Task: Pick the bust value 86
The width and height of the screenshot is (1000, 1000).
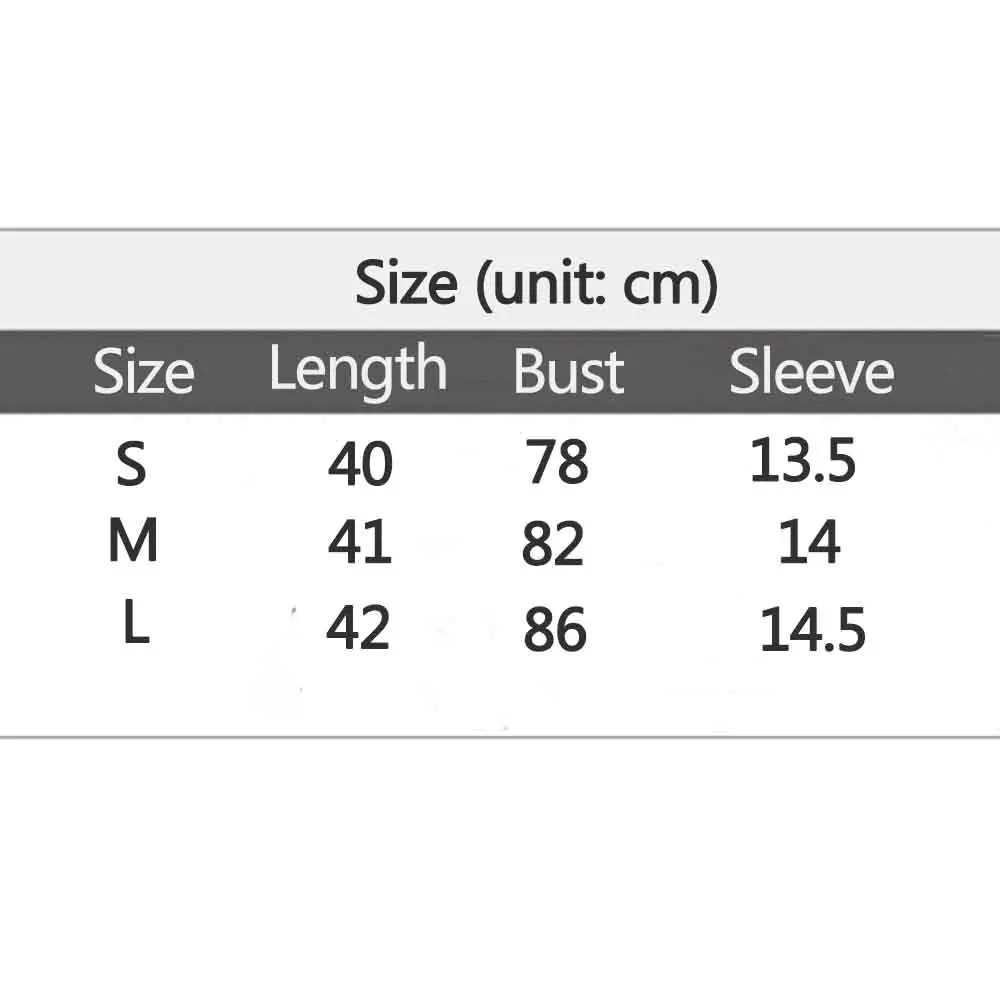Action: coord(555,630)
